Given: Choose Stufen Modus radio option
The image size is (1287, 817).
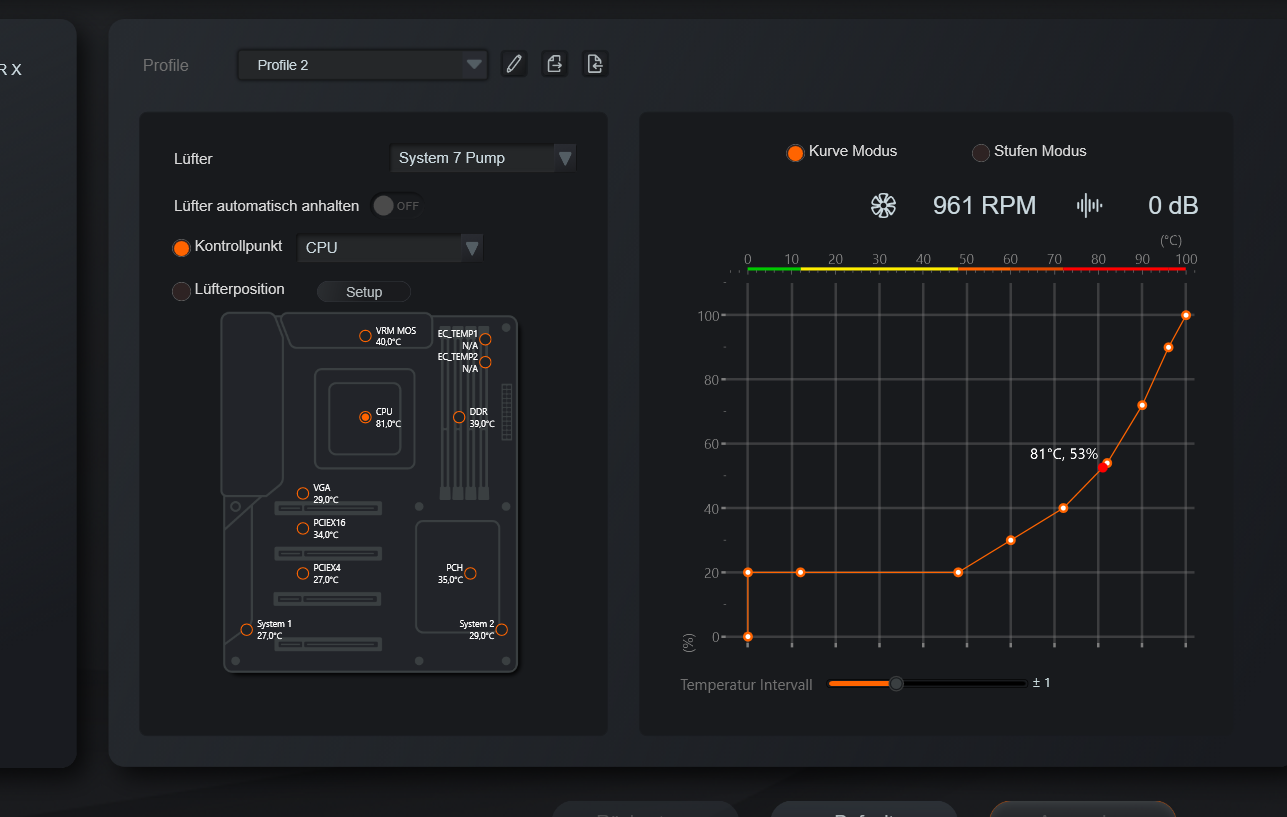Looking at the screenshot, I should click(x=981, y=153).
